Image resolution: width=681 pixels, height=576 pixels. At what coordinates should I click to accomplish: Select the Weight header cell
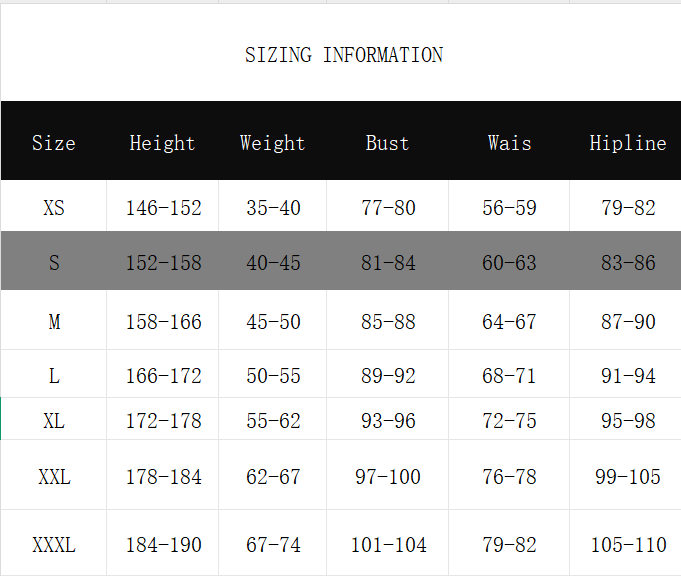click(272, 143)
